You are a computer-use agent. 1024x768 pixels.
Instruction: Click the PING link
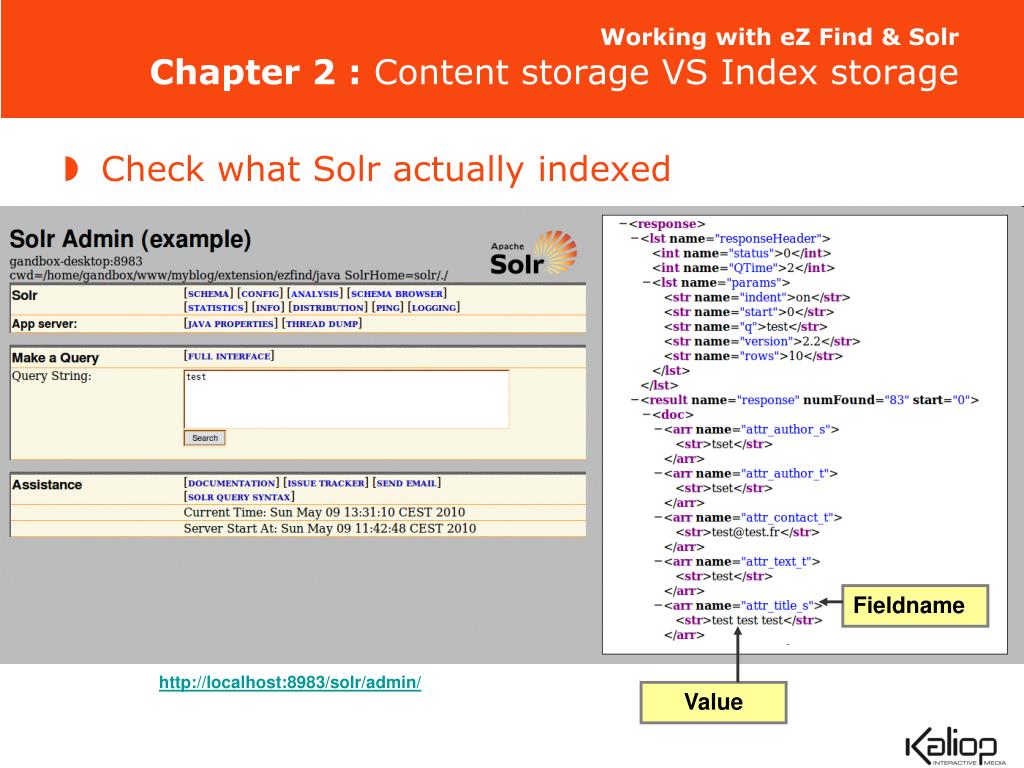(388, 308)
